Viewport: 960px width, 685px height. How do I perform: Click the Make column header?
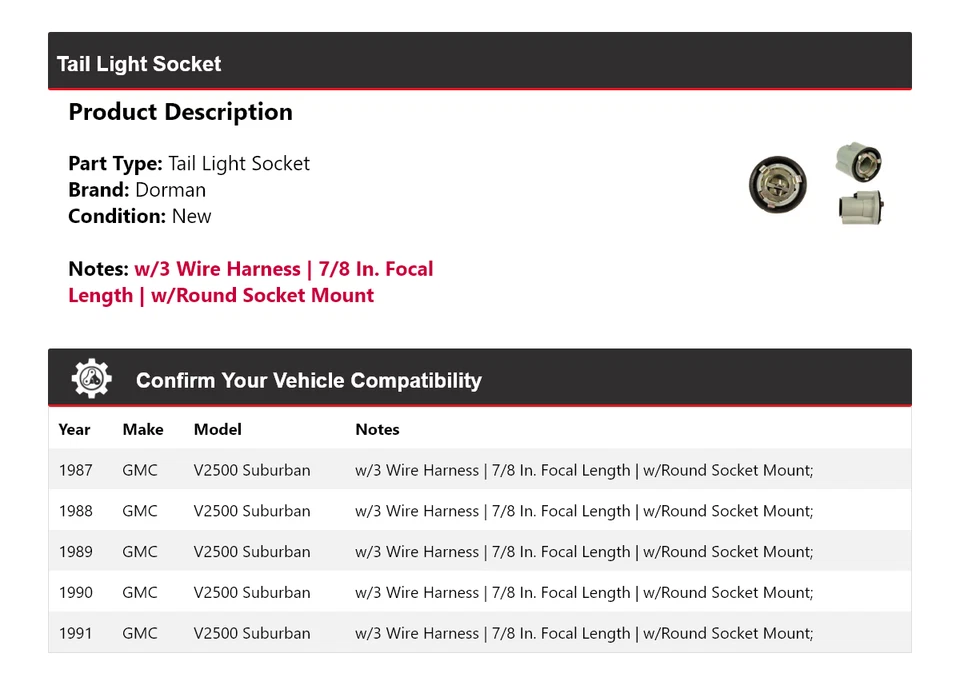click(x=143, y=429)
